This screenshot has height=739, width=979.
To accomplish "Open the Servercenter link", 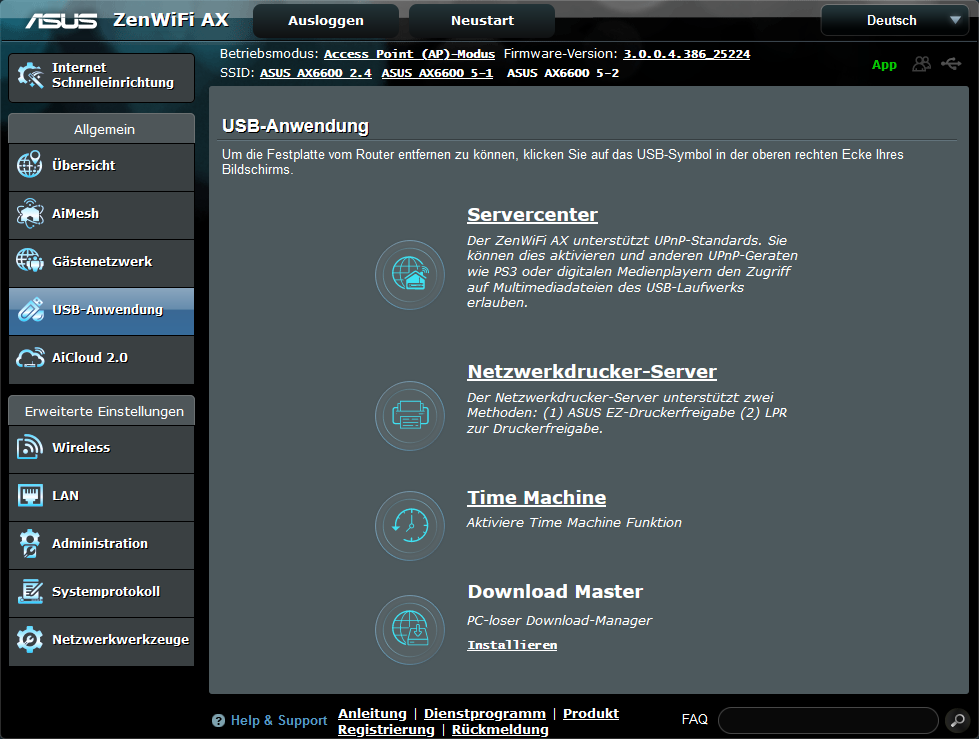I will 532,214.
